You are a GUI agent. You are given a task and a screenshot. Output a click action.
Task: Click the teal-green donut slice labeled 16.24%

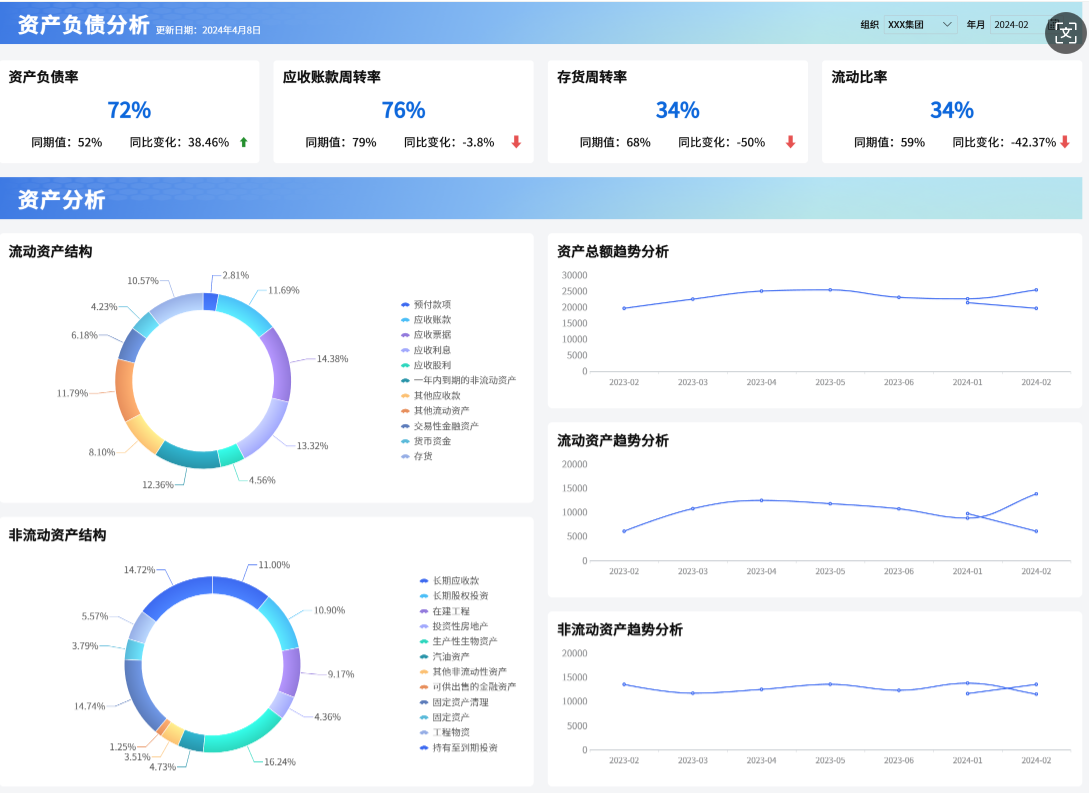click(x=244, y=735)
